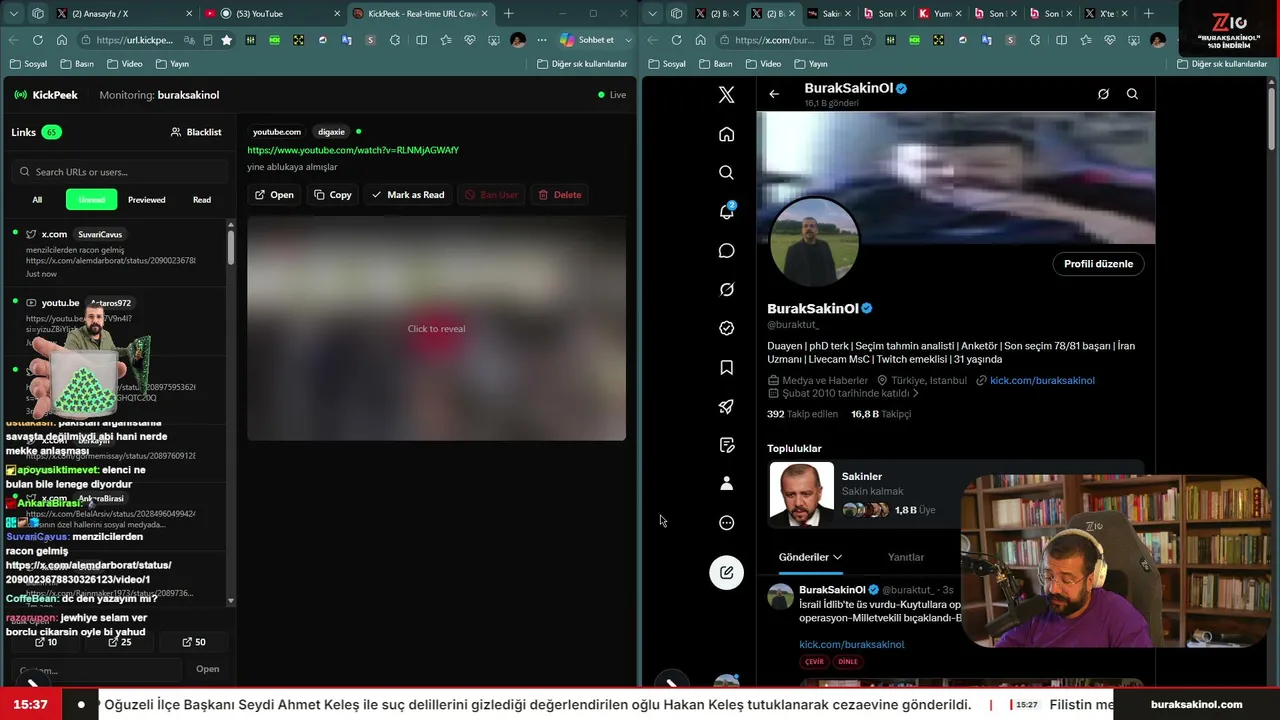Go to home page in KickPeek browser
Screen dimensions: 1280x720
click(x=62, y=40)
